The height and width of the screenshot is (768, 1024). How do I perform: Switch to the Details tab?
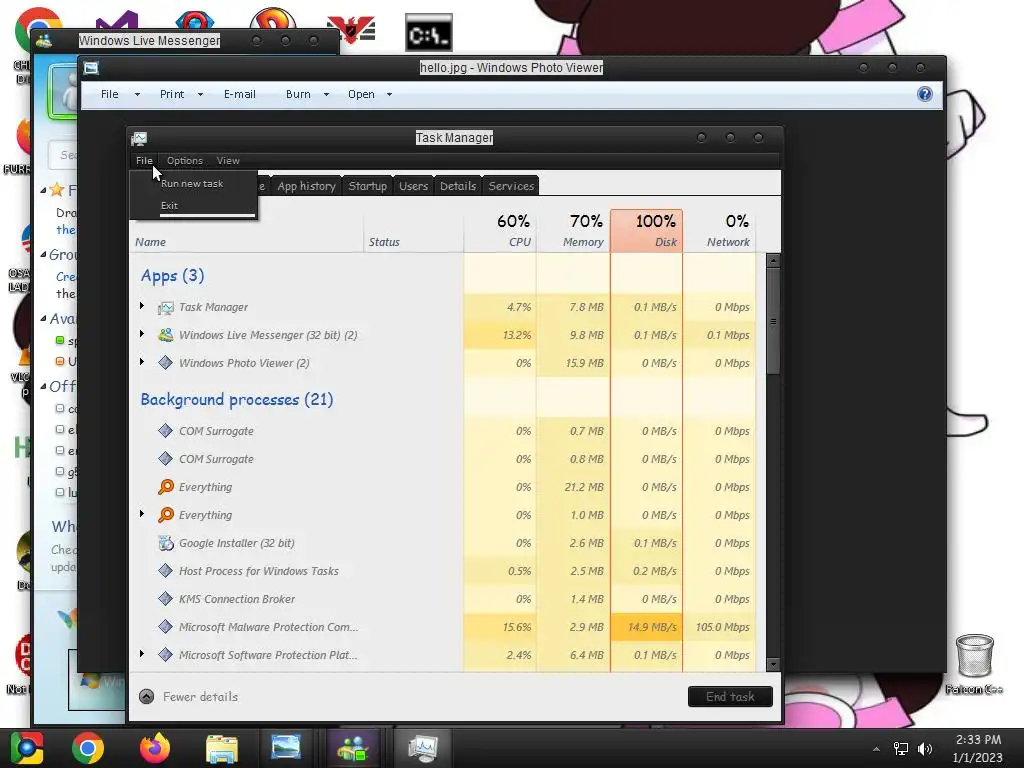tap(458, 186)
